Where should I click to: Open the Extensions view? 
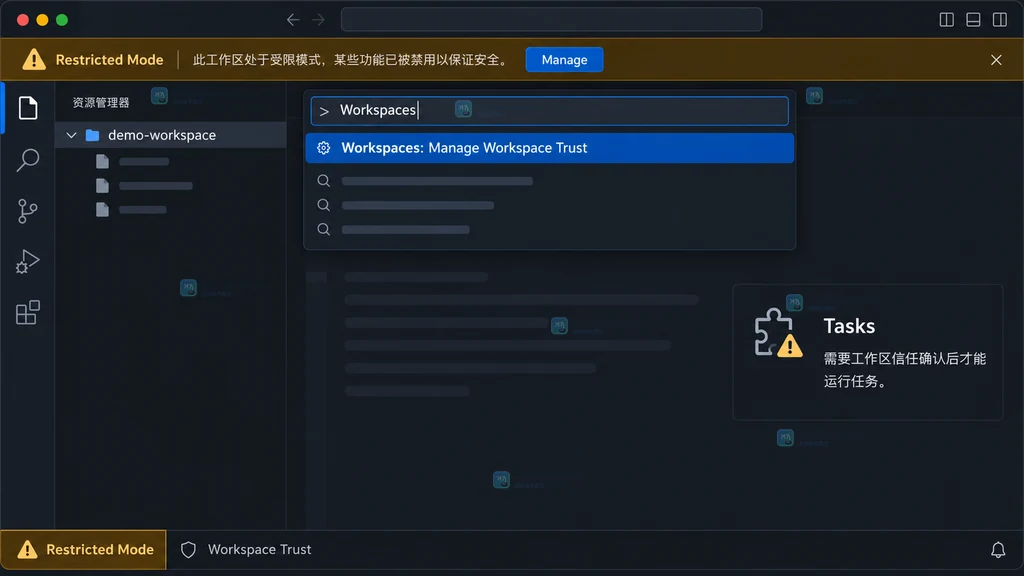[27, 313]
